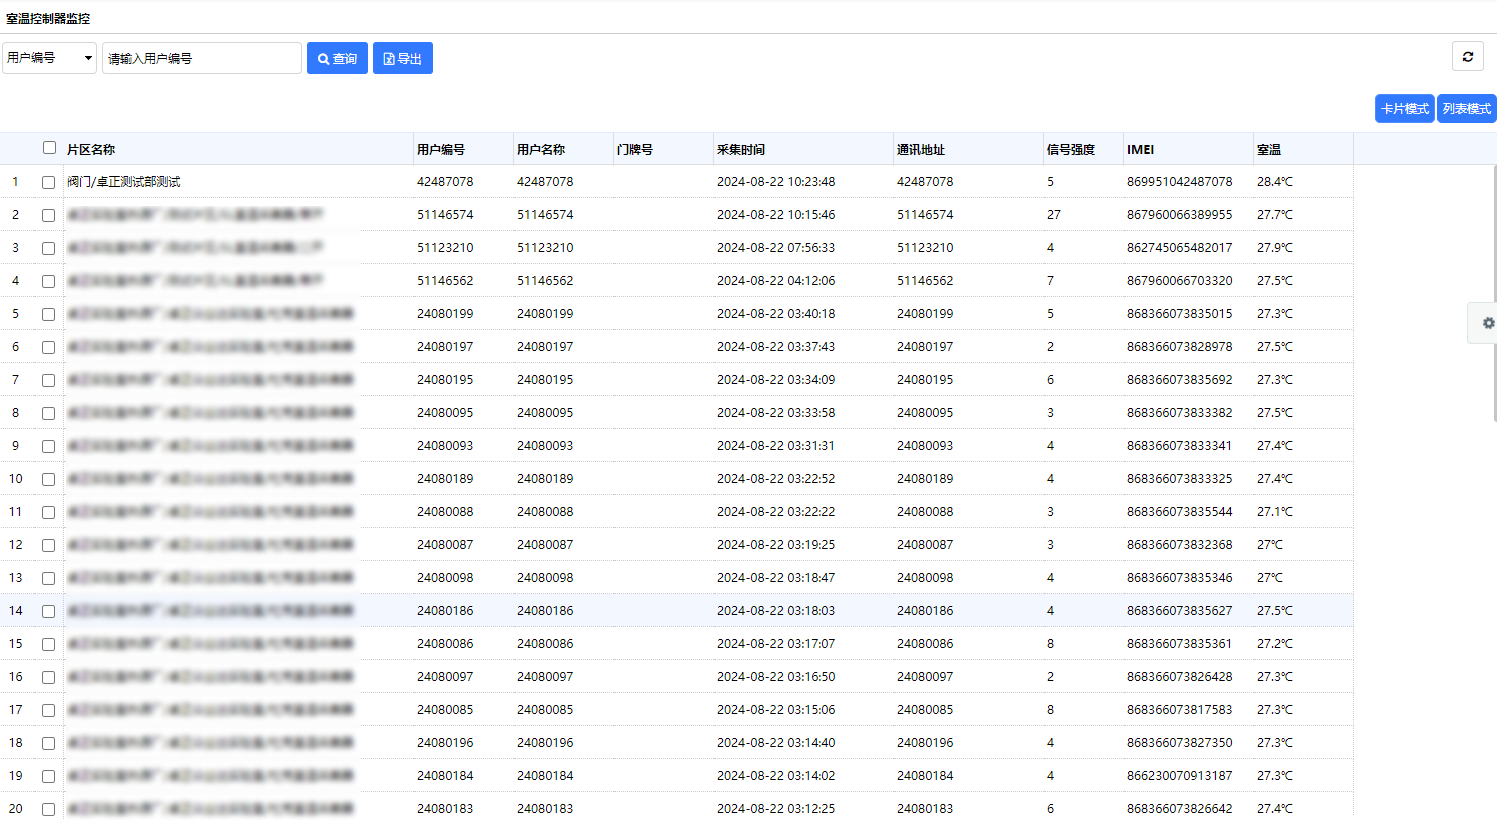The width and height of the screenshot is (1497, 820).
Task: Click collection time 2024-08-22 04:12:06
Action: (x=776, y=281)
